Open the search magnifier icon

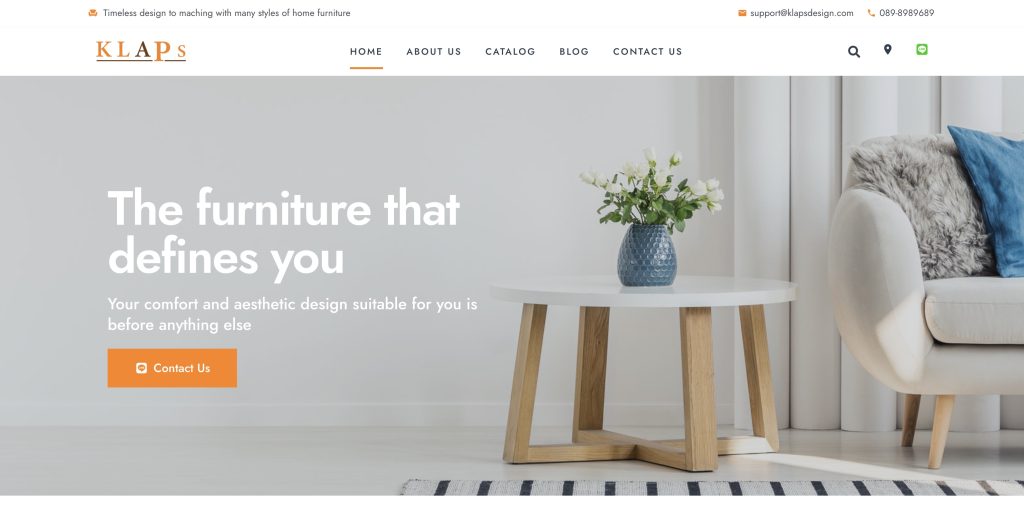coord(854,52)
